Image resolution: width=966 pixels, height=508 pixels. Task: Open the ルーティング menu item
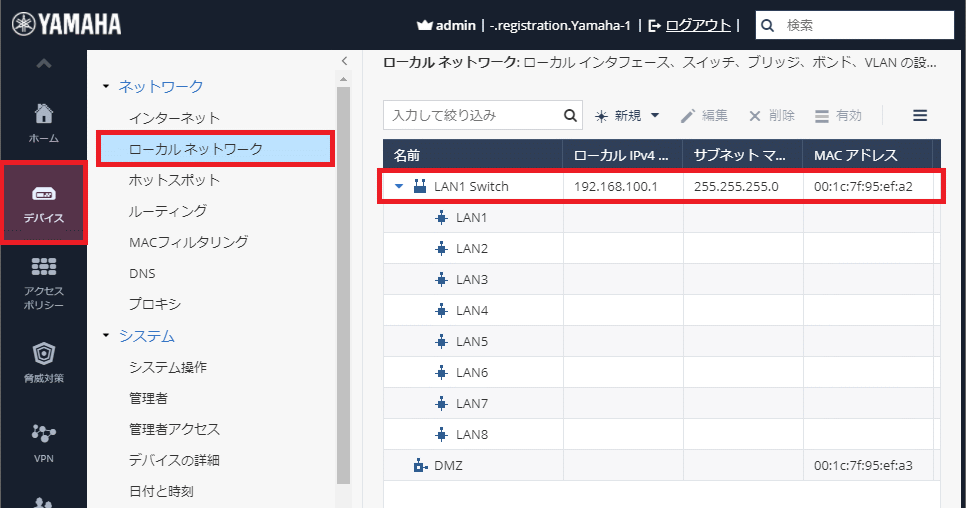[x=168, y=211]
